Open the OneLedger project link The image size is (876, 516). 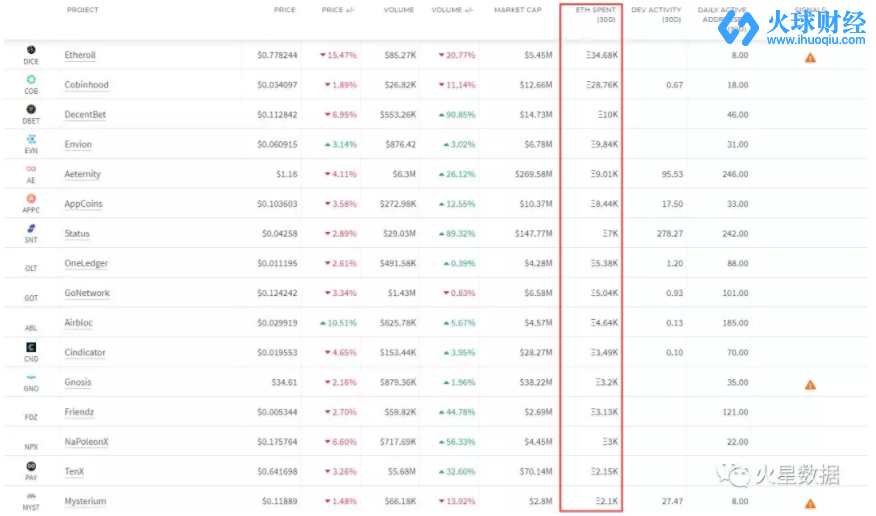pyautogui.click(x=86, y=263)
